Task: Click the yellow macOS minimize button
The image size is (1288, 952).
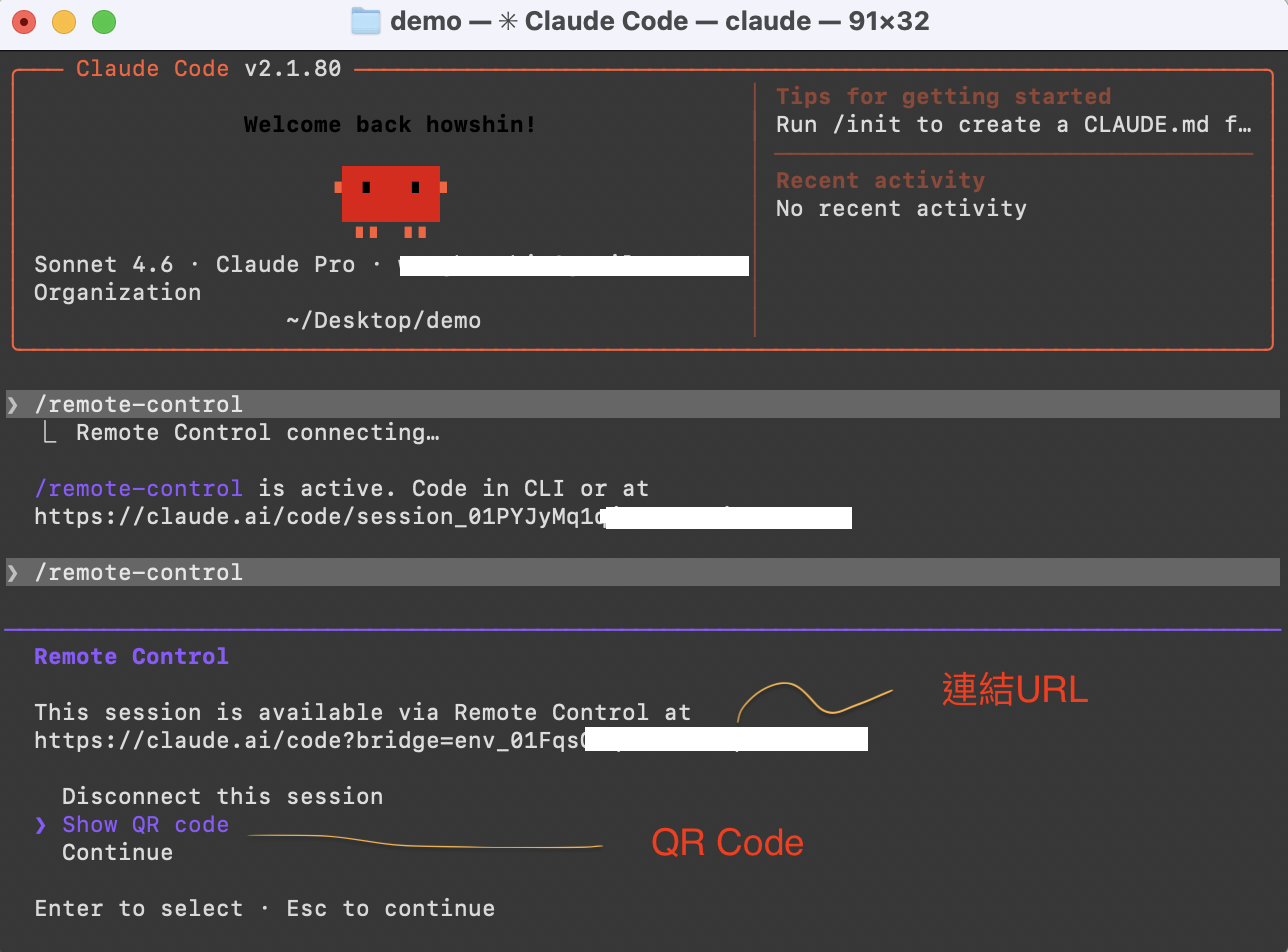Action: 63,21
